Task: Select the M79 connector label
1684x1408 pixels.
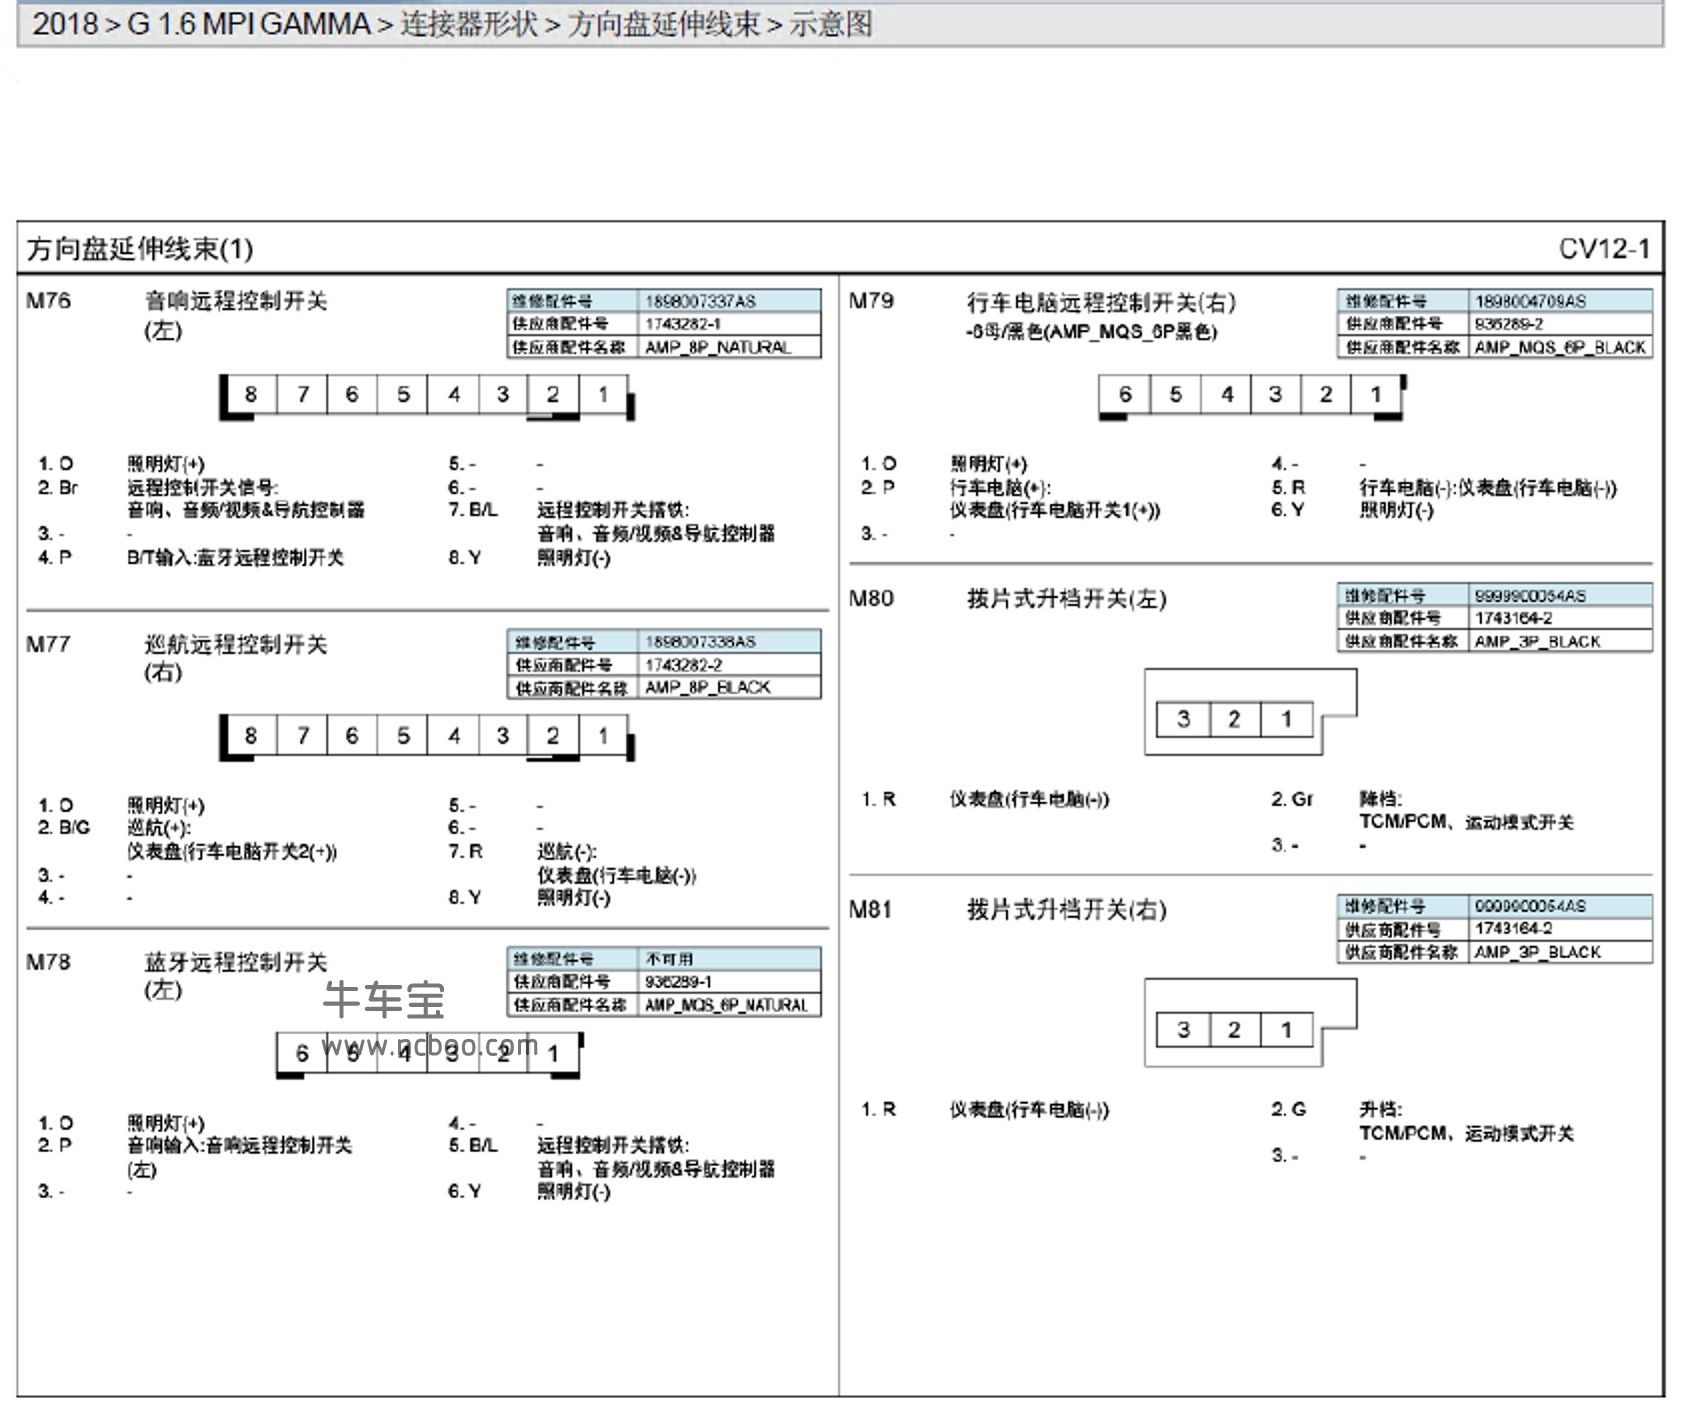Action: pyautogui.click(x=871, y=301)
